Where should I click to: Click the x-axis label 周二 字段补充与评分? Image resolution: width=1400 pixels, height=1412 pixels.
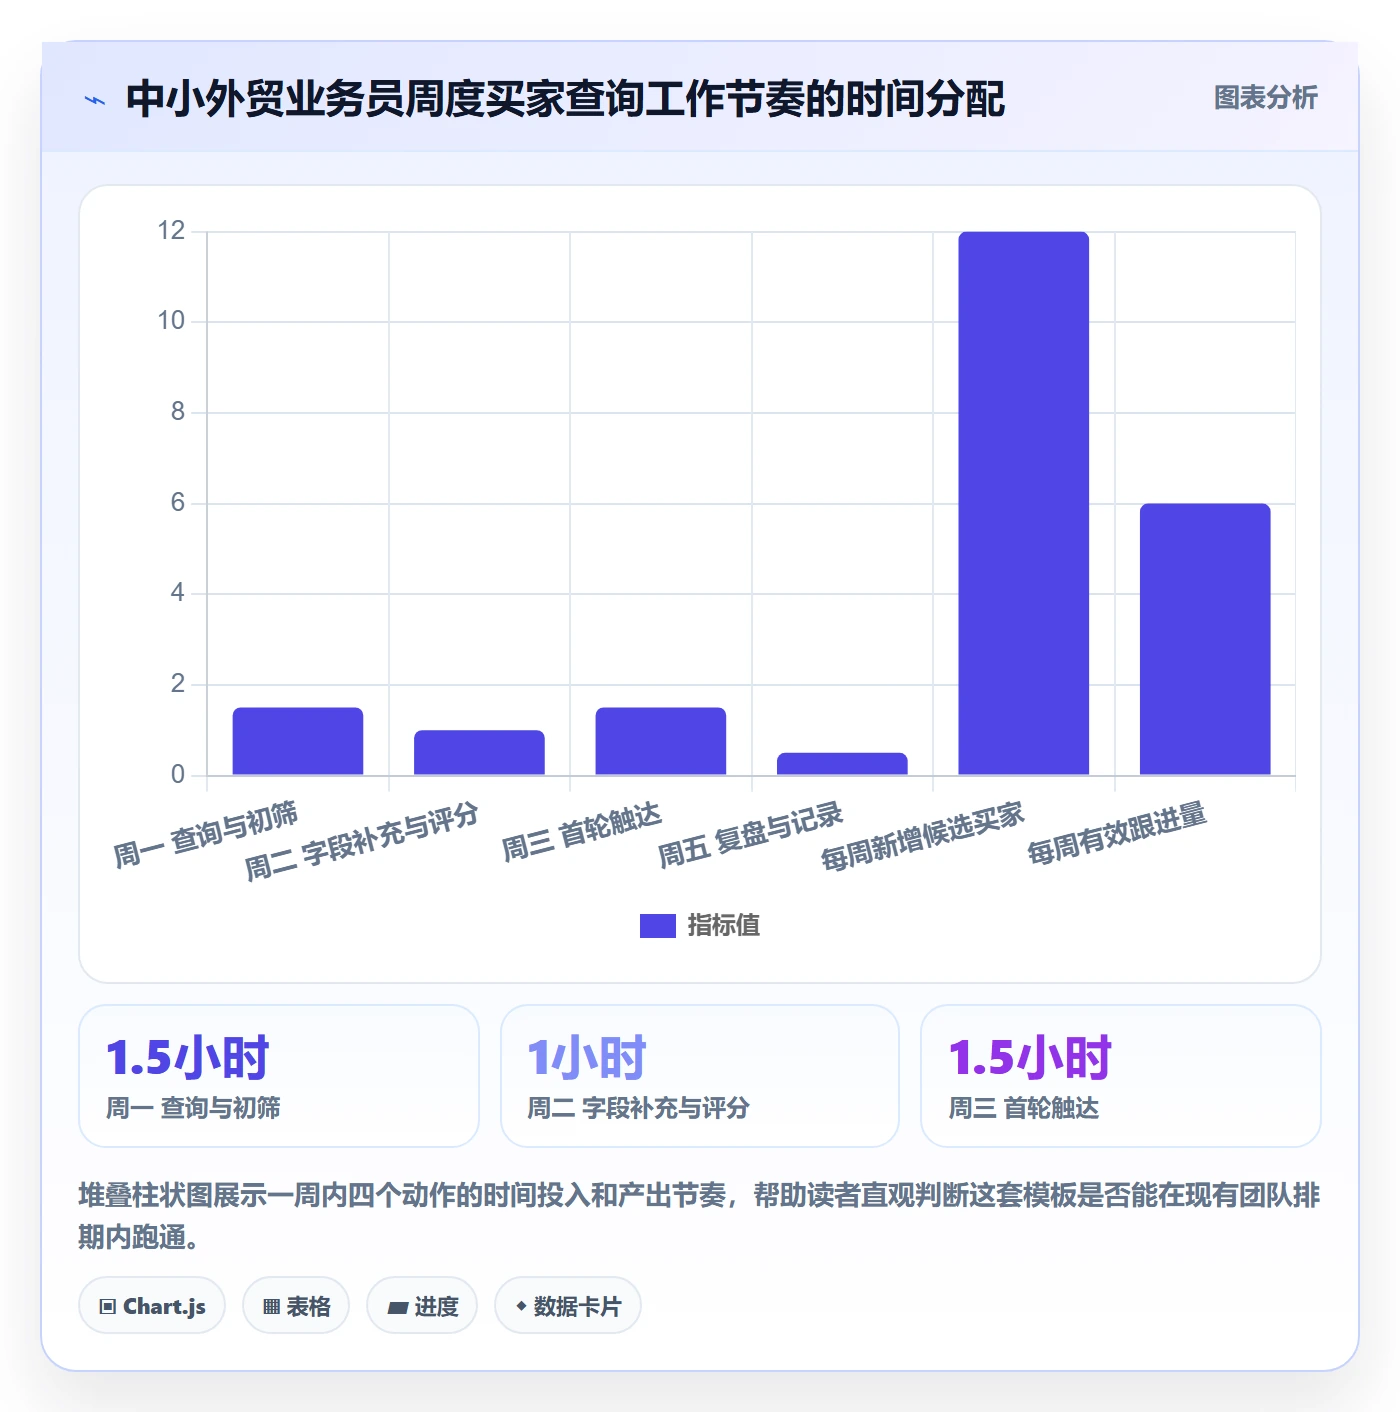362,841
